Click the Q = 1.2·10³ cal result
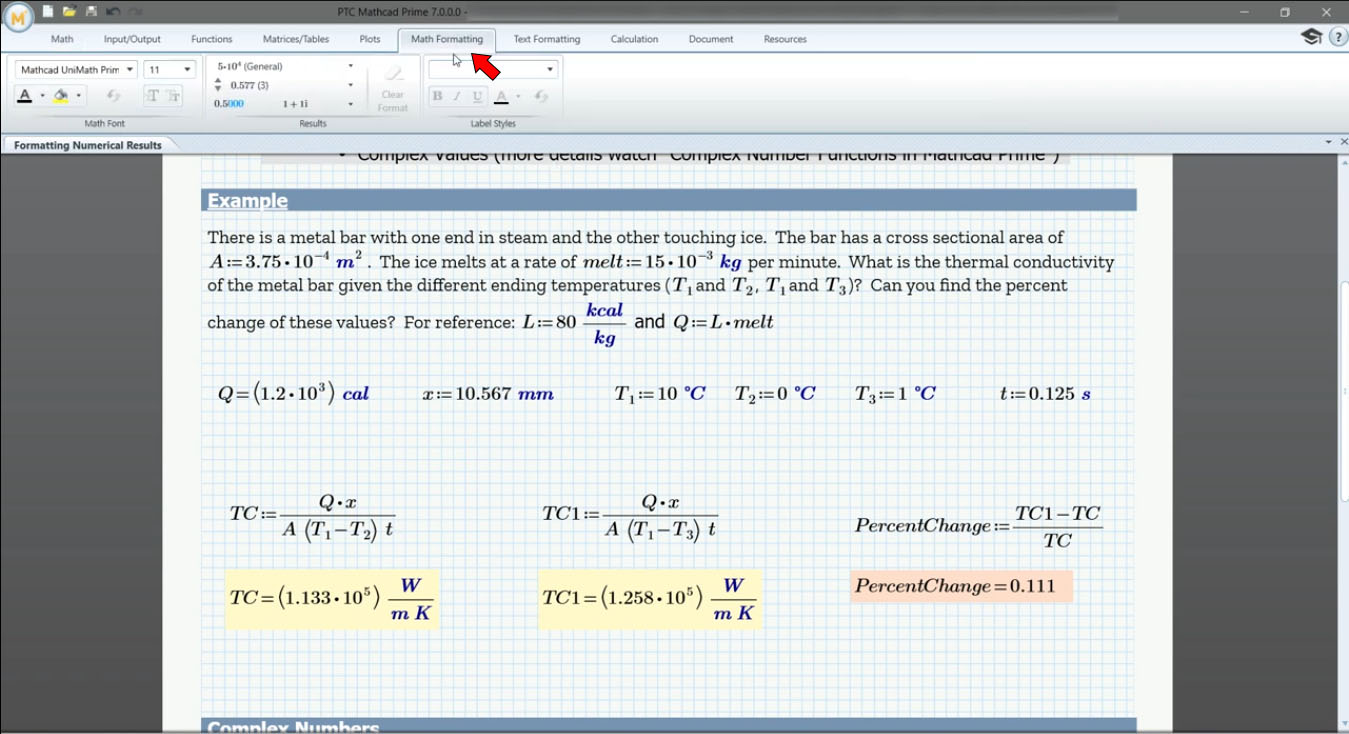The height and width of the screenshot is (734, 1349). 294,393
